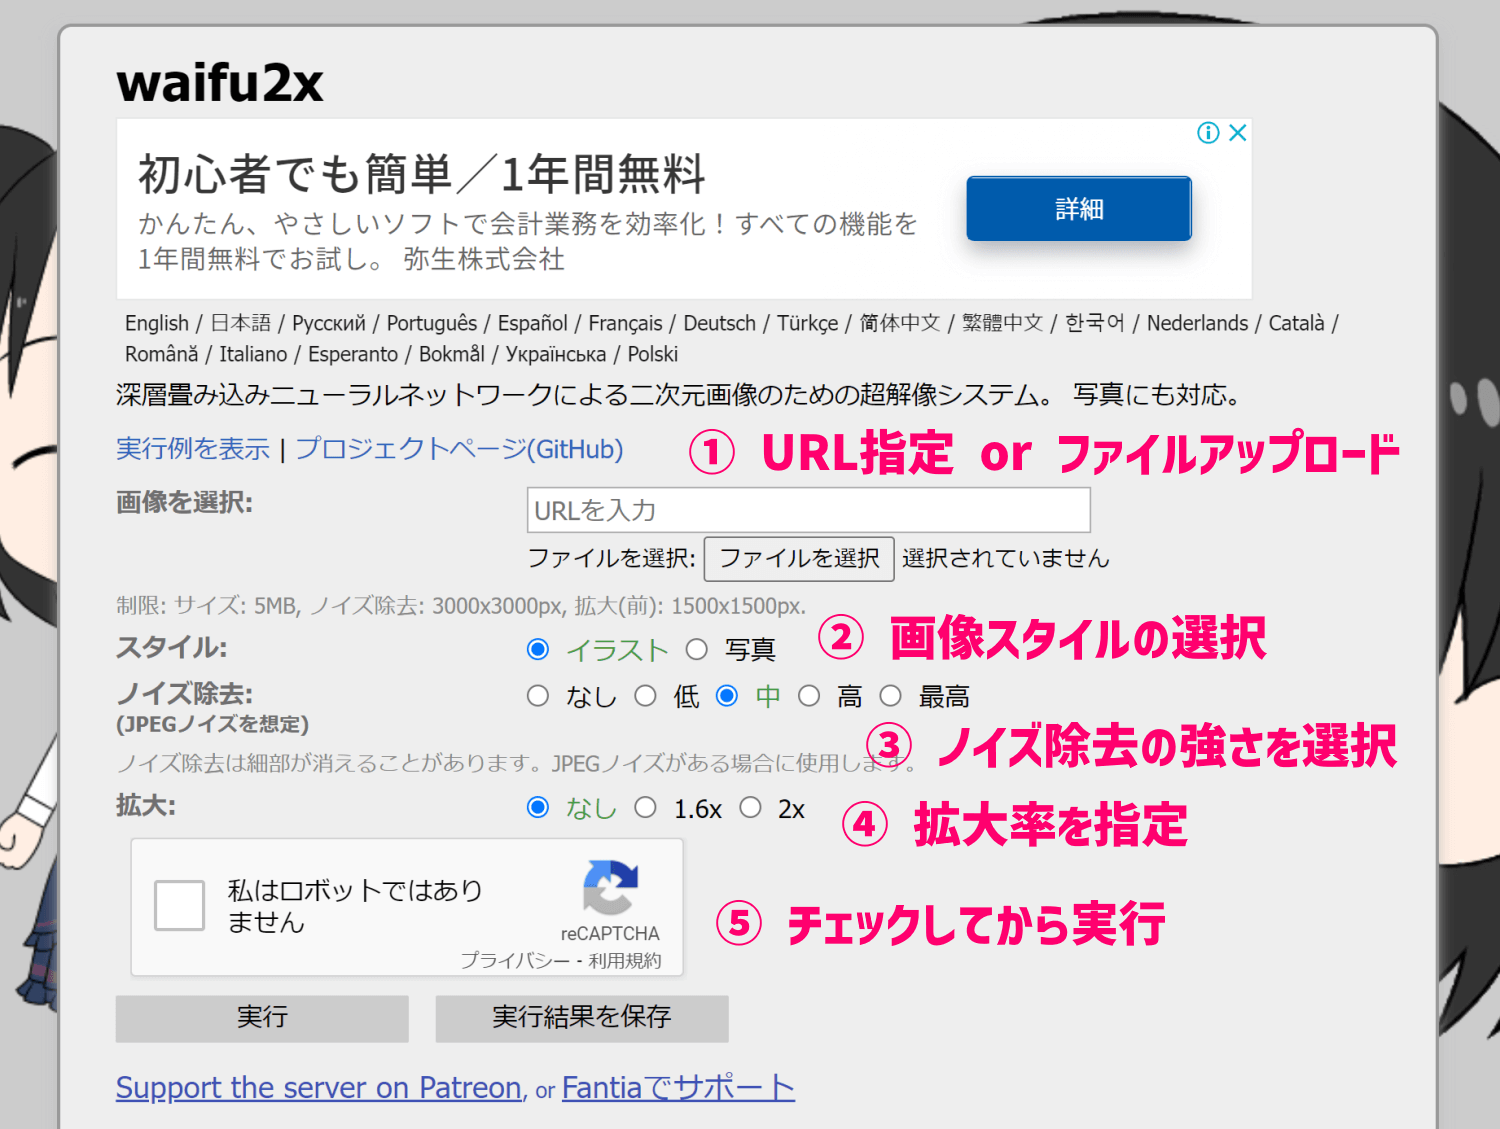Switch language to Français
Viewport: 1500px width, 1129px height.
(626, 323)
